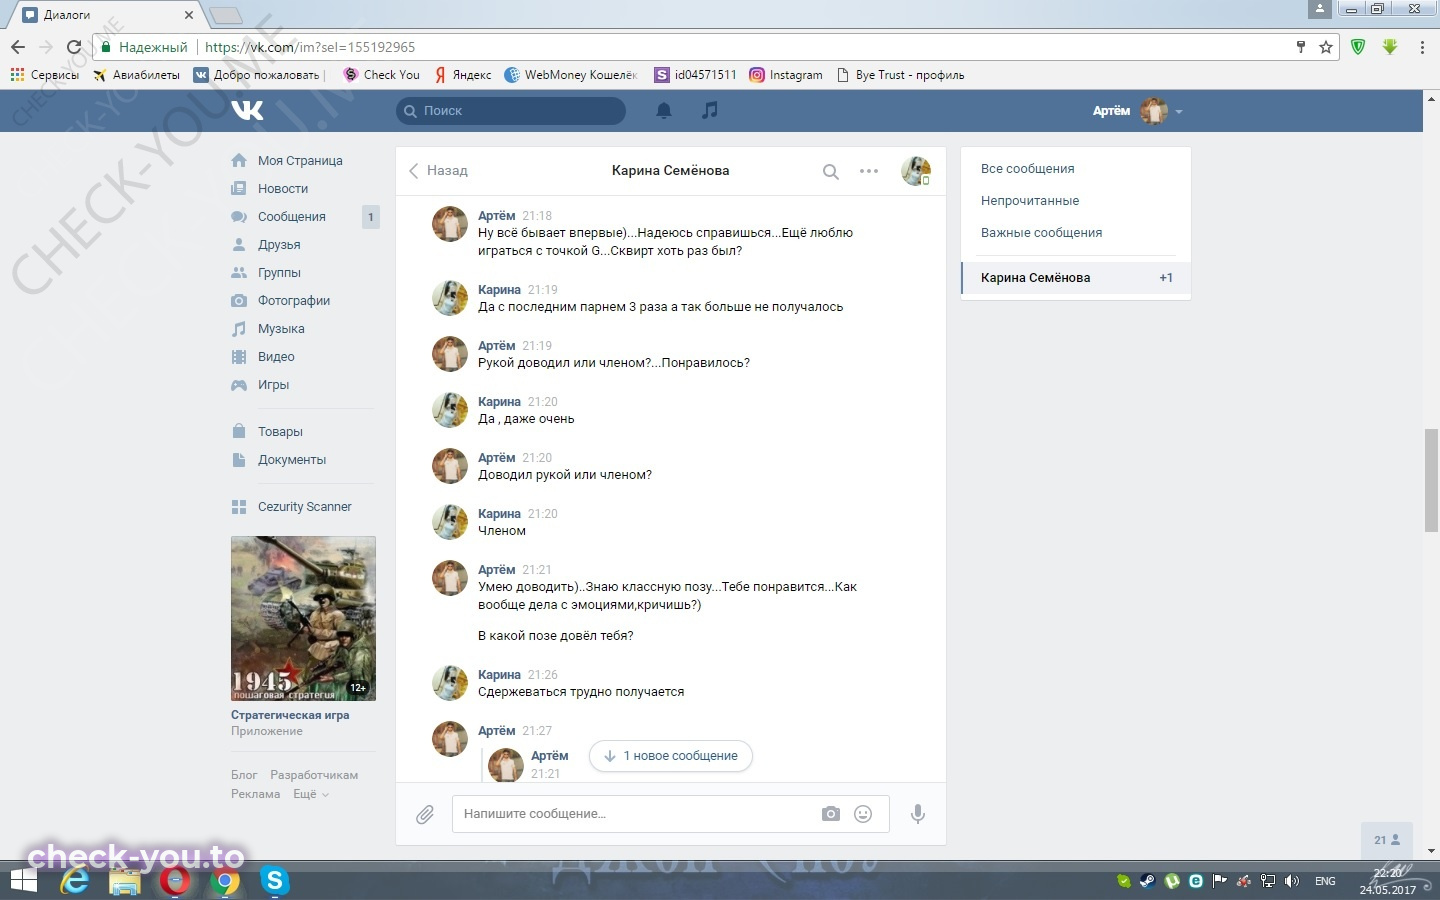This screenshot has height=900, width=1440.
Task: Expand Ещё footer dropdown
Action: tap(310, 794)
